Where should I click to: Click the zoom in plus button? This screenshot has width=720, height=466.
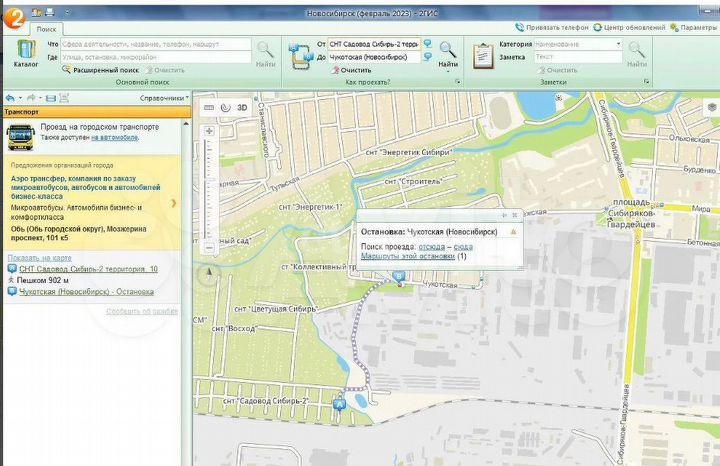coord(208,131)
